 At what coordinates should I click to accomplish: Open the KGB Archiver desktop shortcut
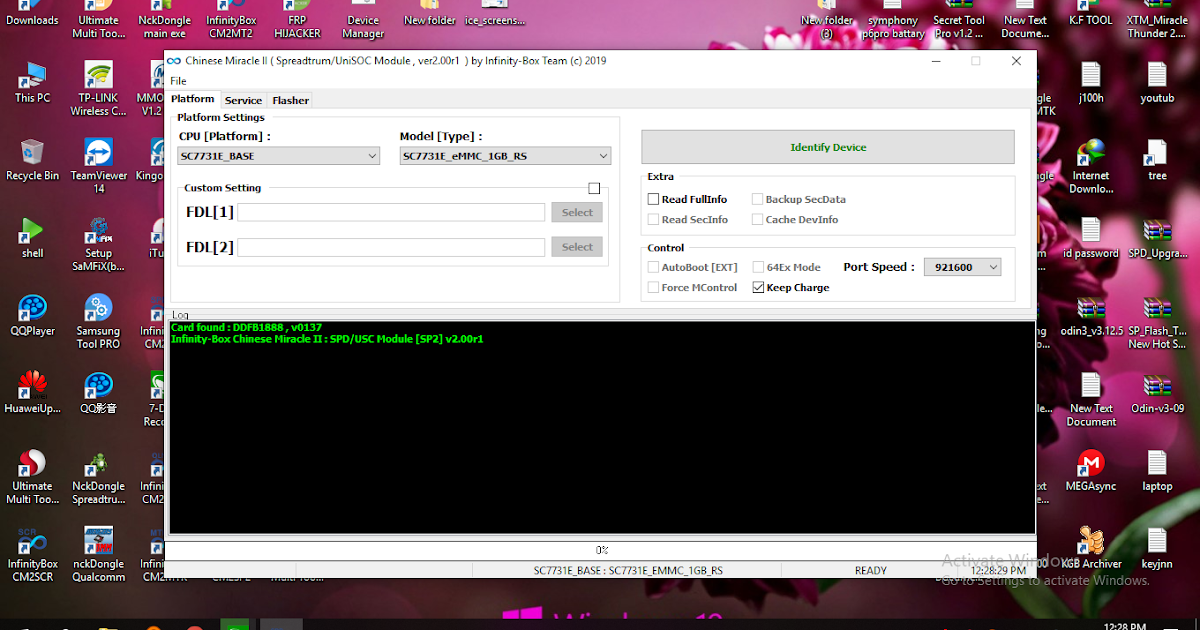[x=1091, y=548]
